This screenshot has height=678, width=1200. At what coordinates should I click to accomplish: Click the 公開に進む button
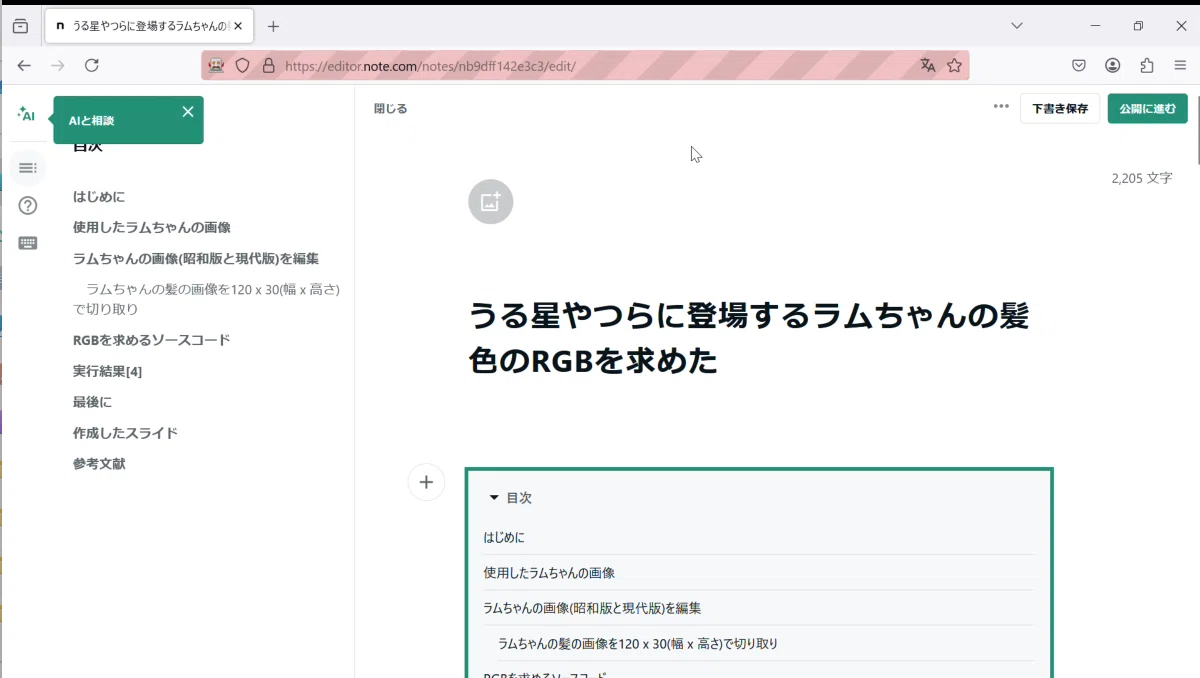point(1148,108)
